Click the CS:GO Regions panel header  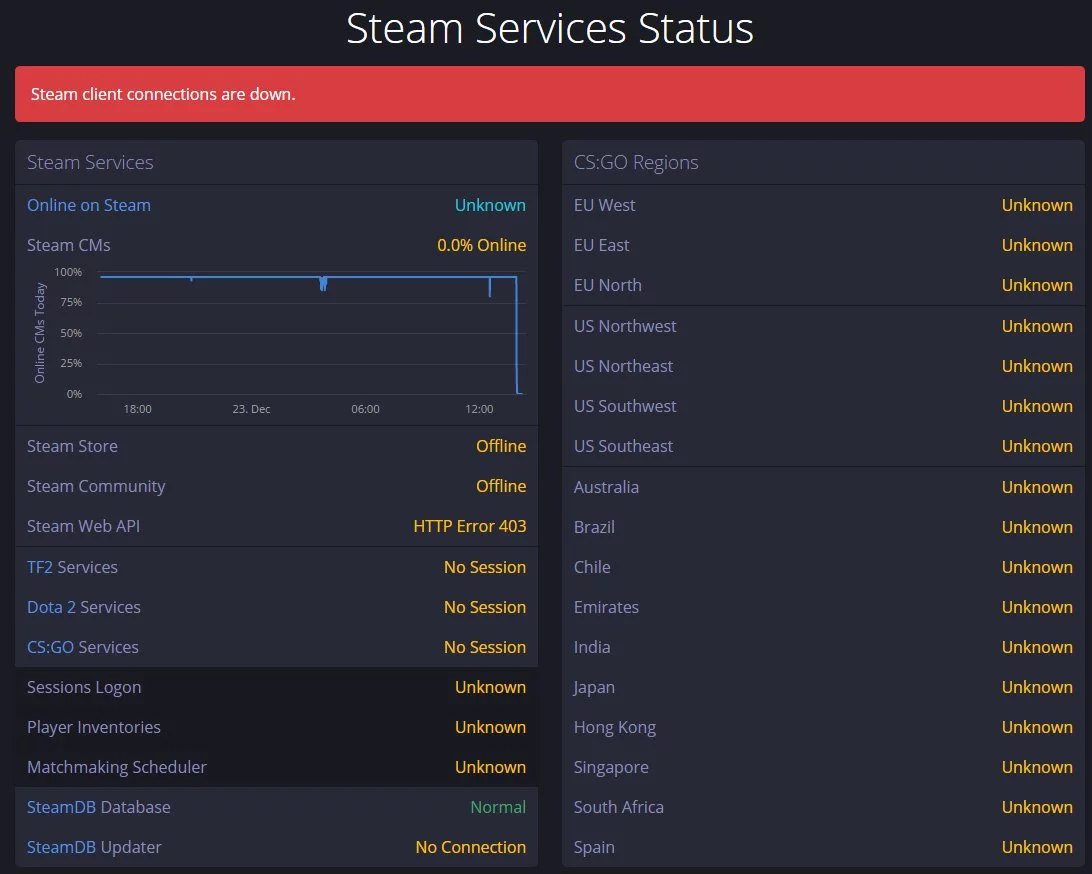tap(636, 162)
